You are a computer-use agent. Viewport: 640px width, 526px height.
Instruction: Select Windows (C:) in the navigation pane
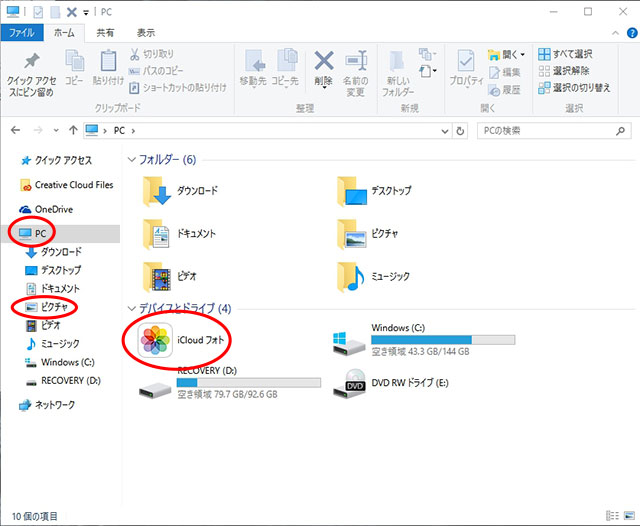(60, 362)
